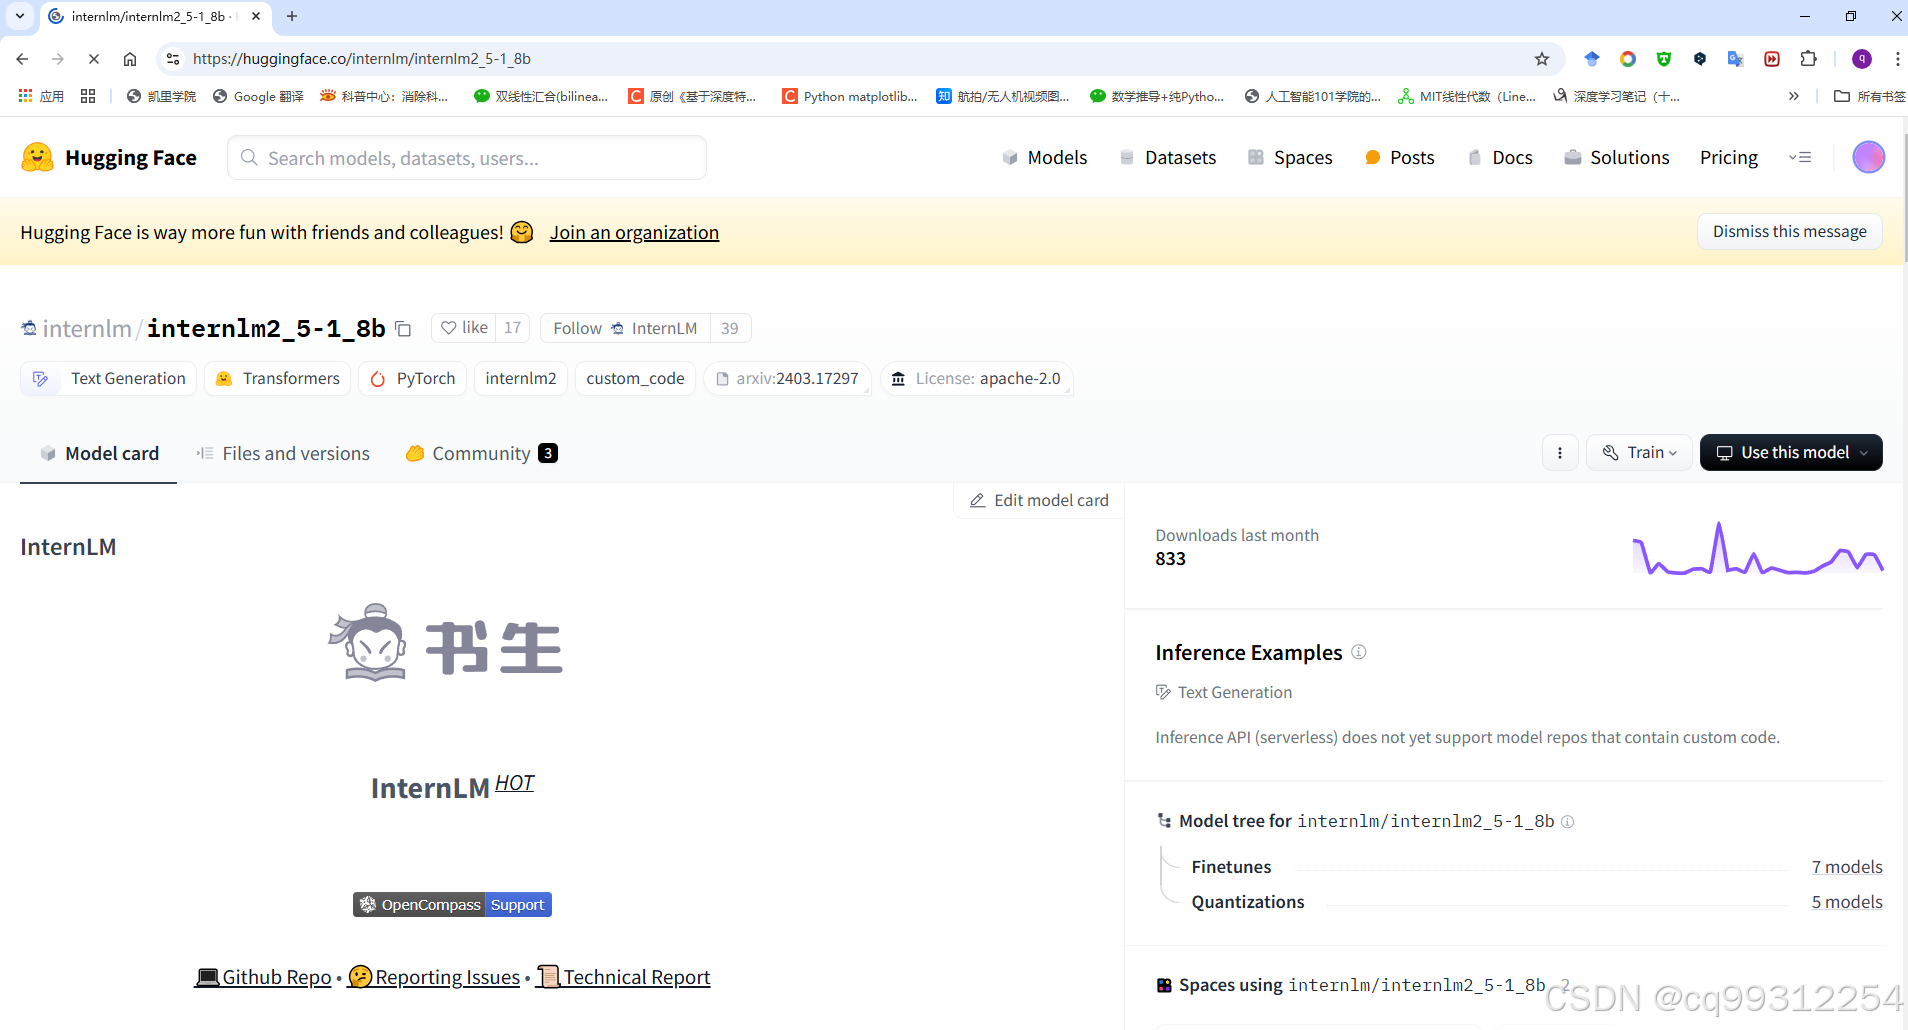Viewport: 1908px width, 1030px height.
Task: Bookmark this page with star icon
Action: click(x=1542, y=59)
